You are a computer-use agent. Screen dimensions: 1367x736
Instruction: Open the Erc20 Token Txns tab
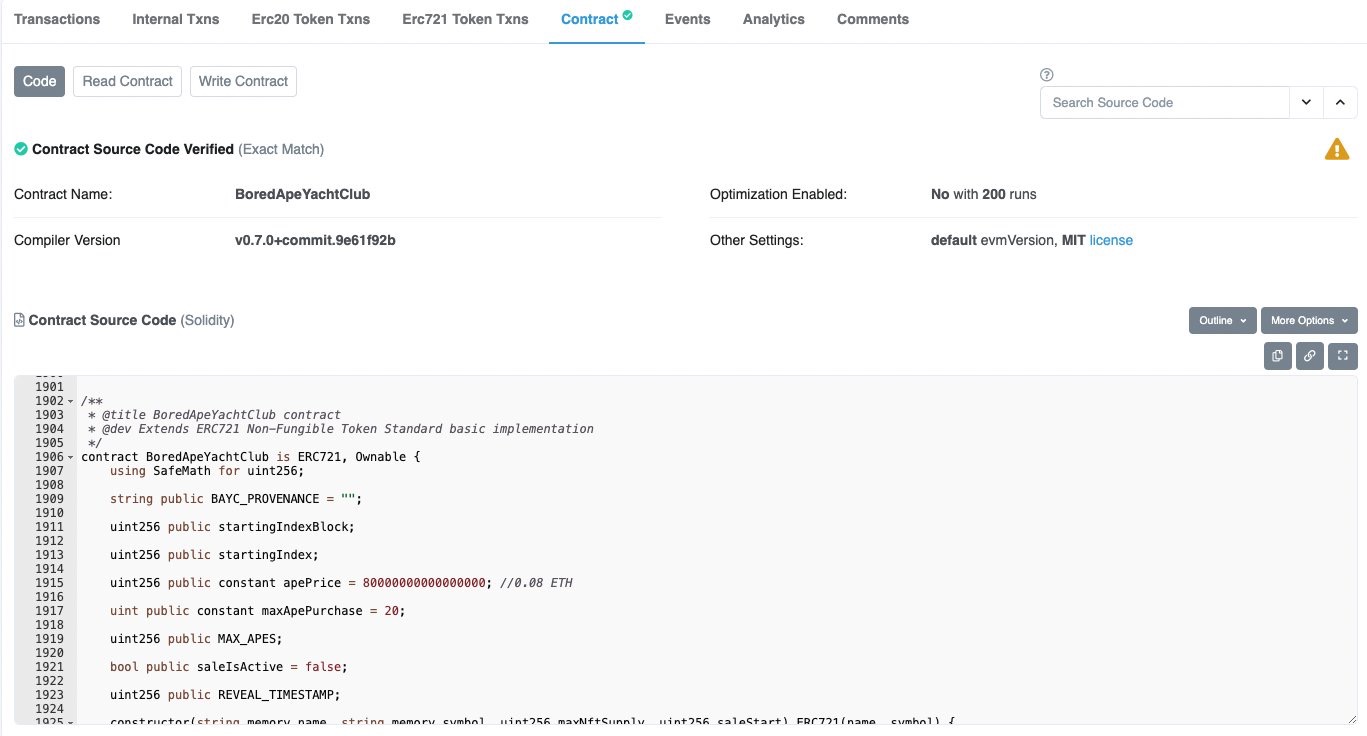(x=311, y=19)
